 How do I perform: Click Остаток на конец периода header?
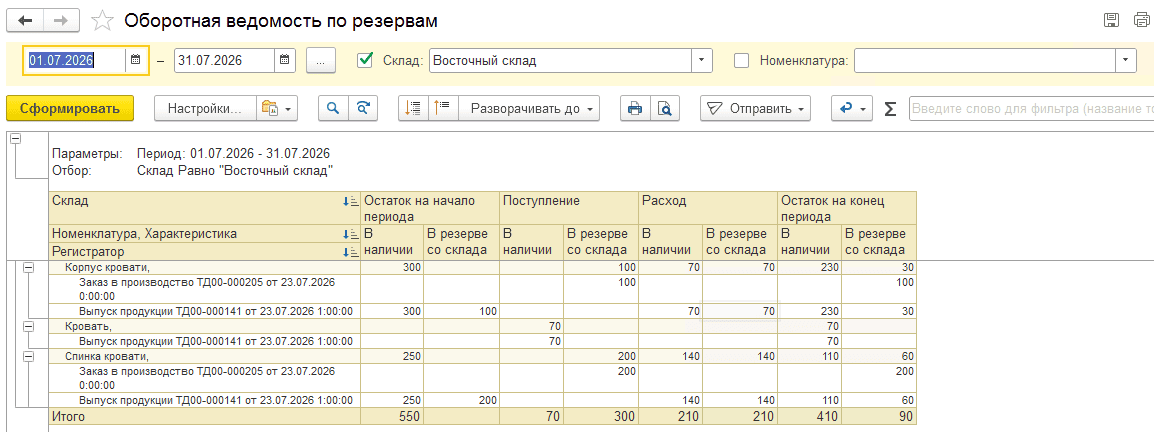(847, 208)
